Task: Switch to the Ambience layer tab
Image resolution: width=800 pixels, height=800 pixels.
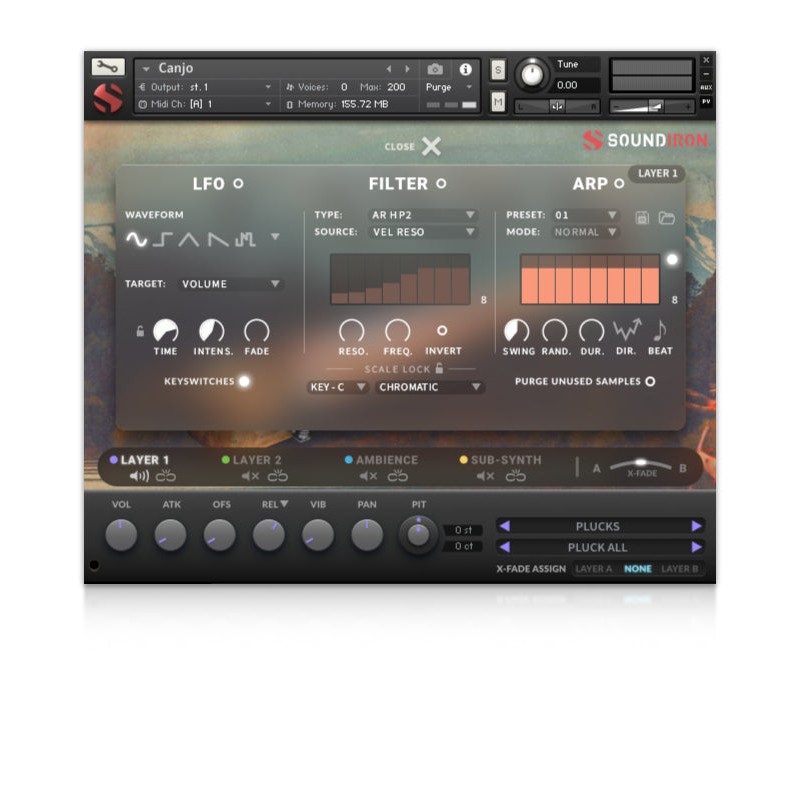Action: [381, 460]
